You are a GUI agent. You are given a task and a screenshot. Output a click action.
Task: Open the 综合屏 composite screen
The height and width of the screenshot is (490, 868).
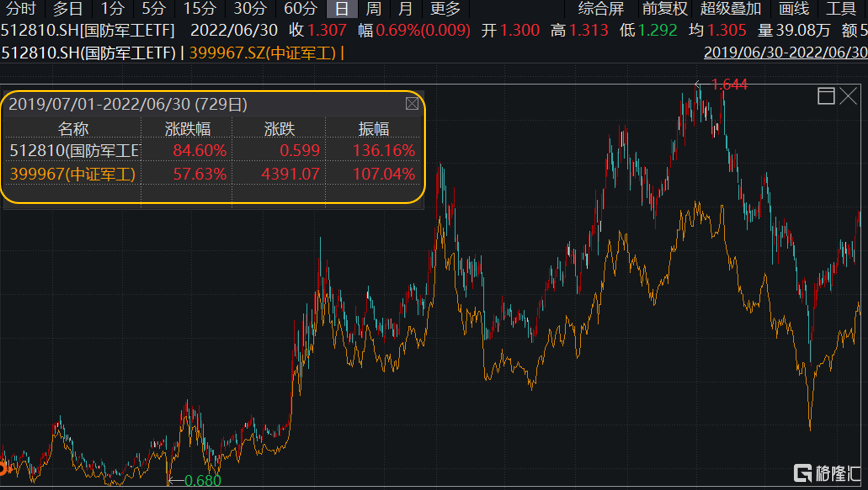pyautogui.click(x=601, y=8)
